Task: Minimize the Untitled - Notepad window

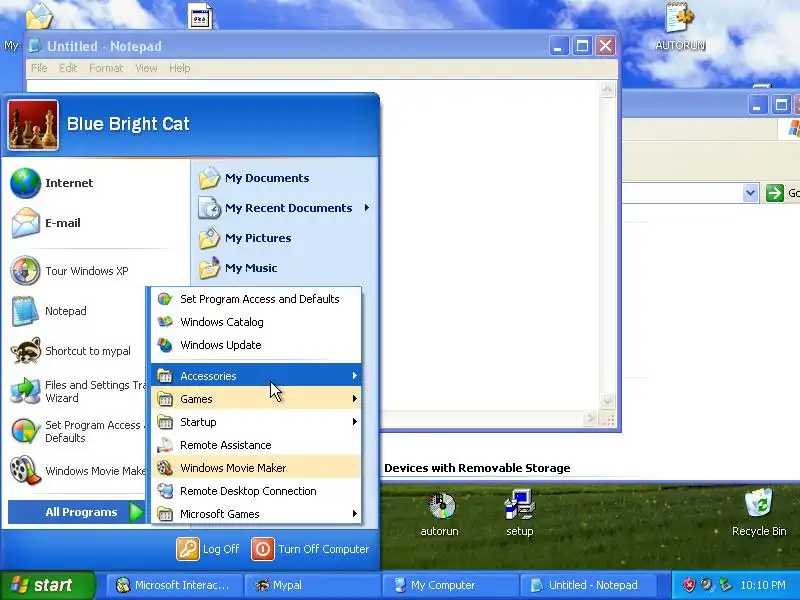Action: [558, 46]
